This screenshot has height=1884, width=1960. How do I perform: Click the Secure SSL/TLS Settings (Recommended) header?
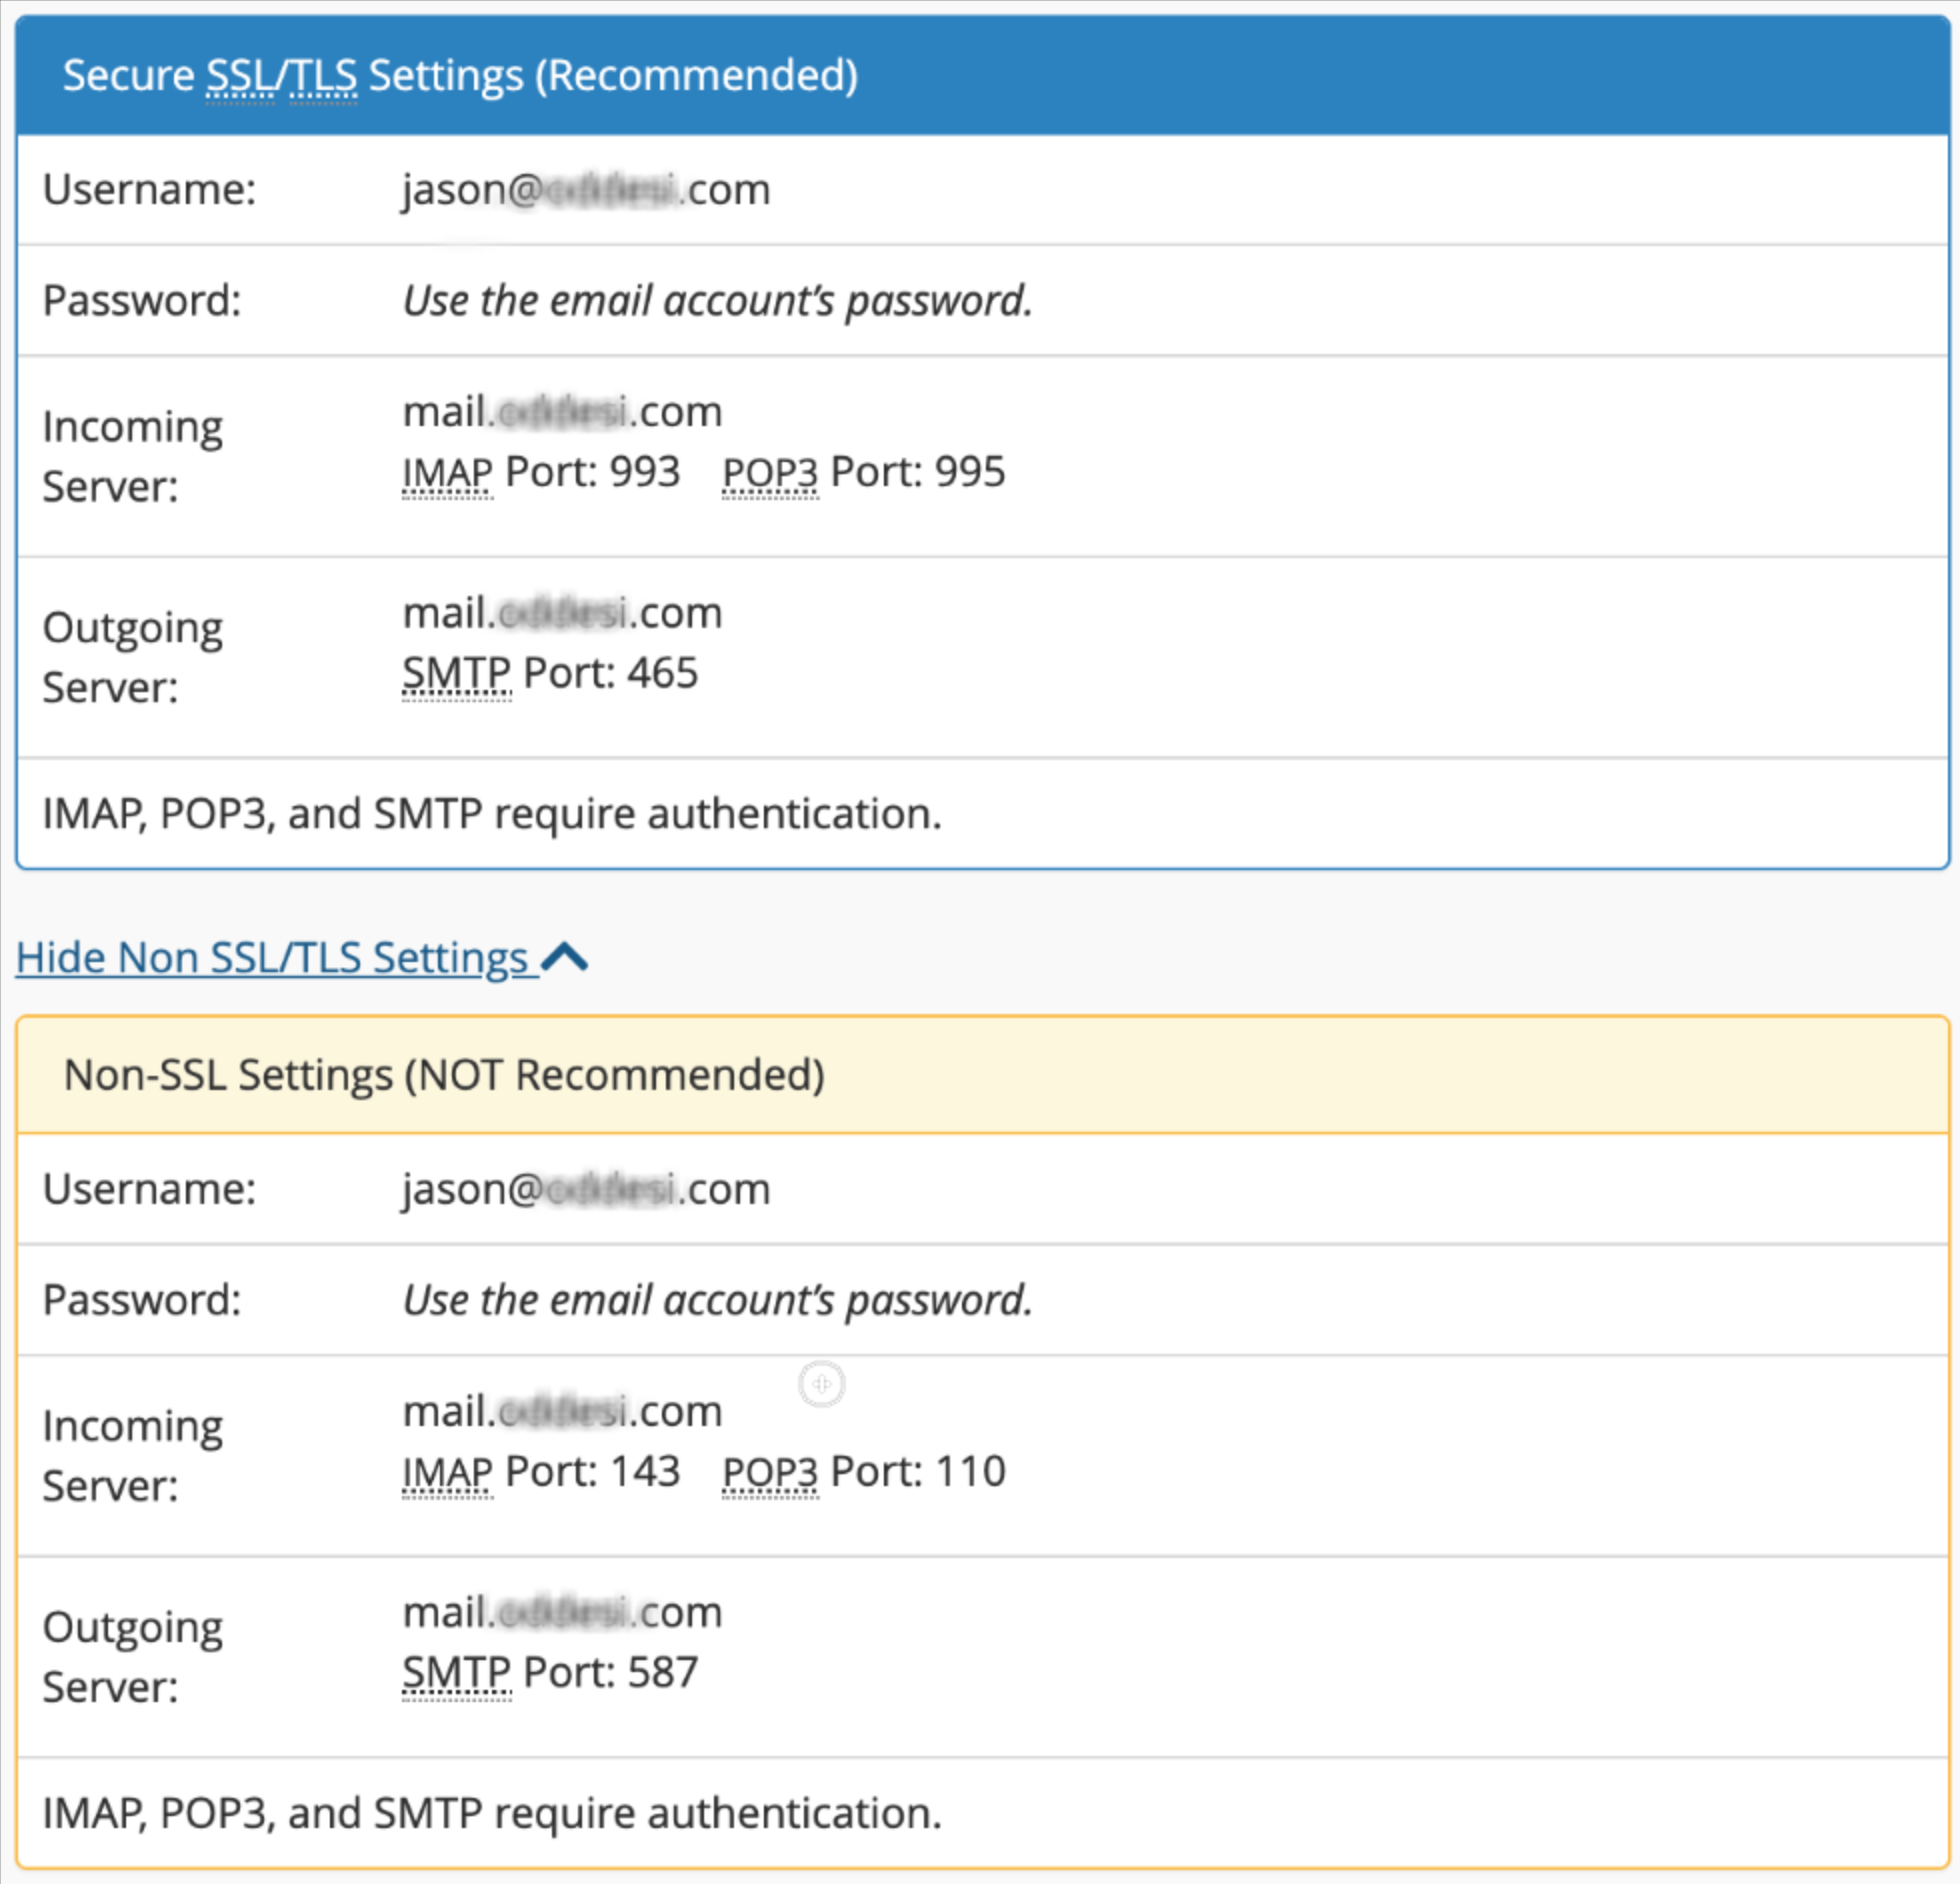coord(461,74)
